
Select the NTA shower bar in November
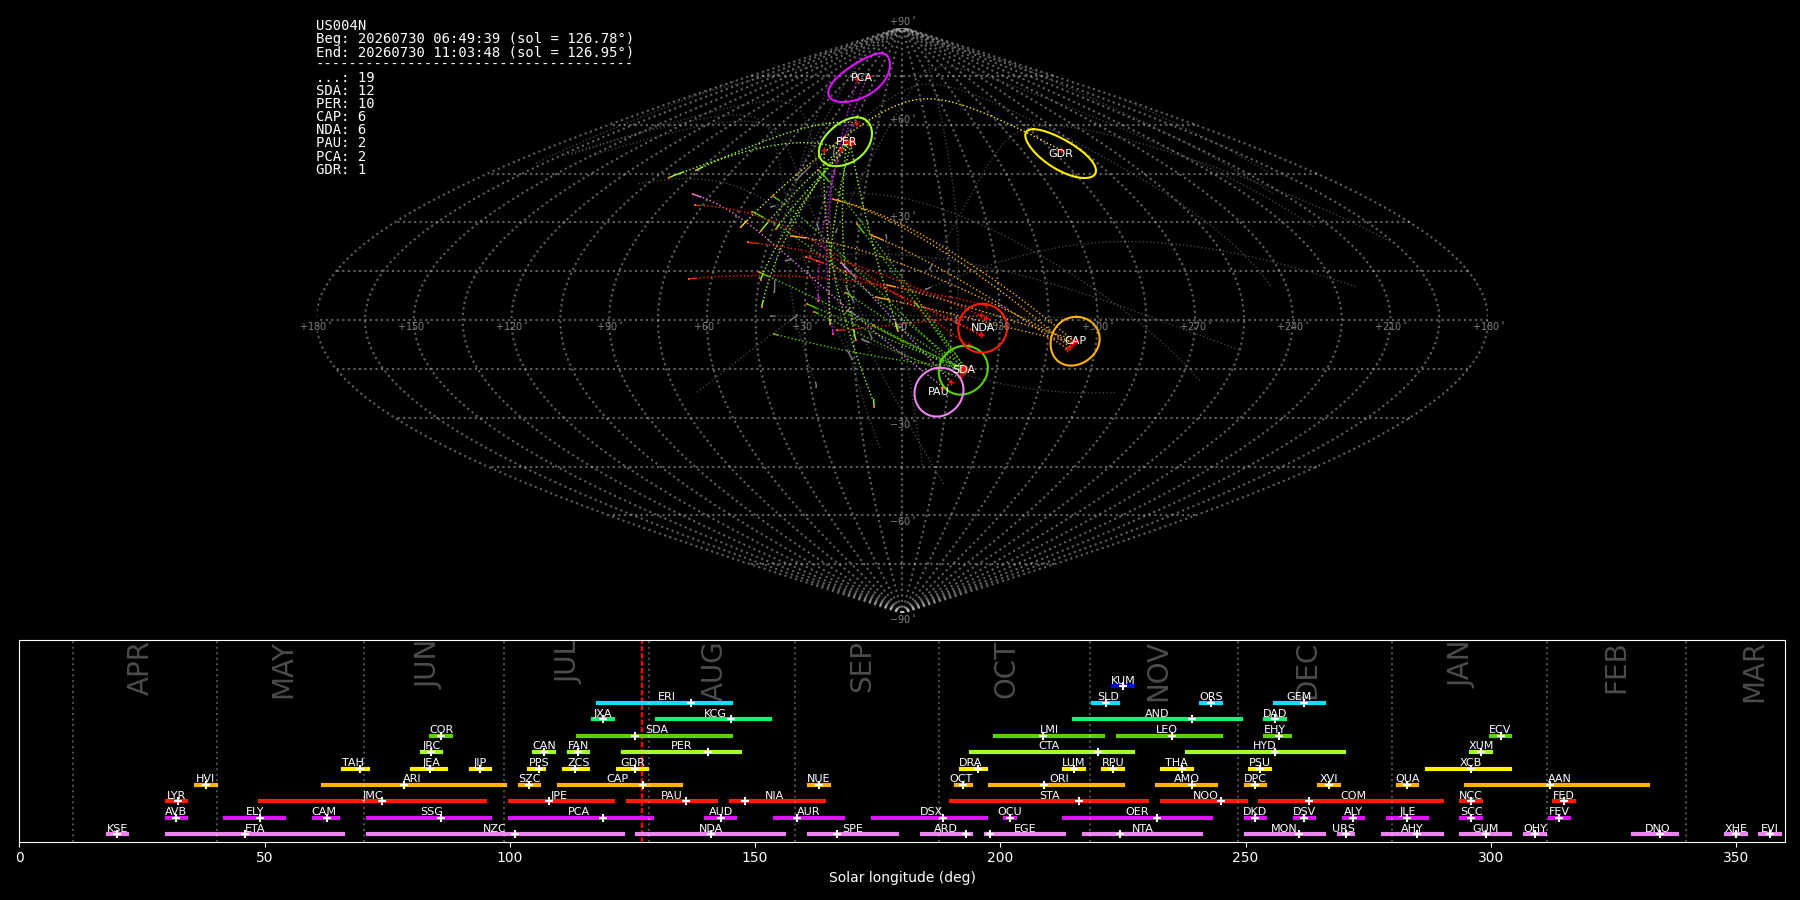pyautogui.click(x=1142, y=834)
